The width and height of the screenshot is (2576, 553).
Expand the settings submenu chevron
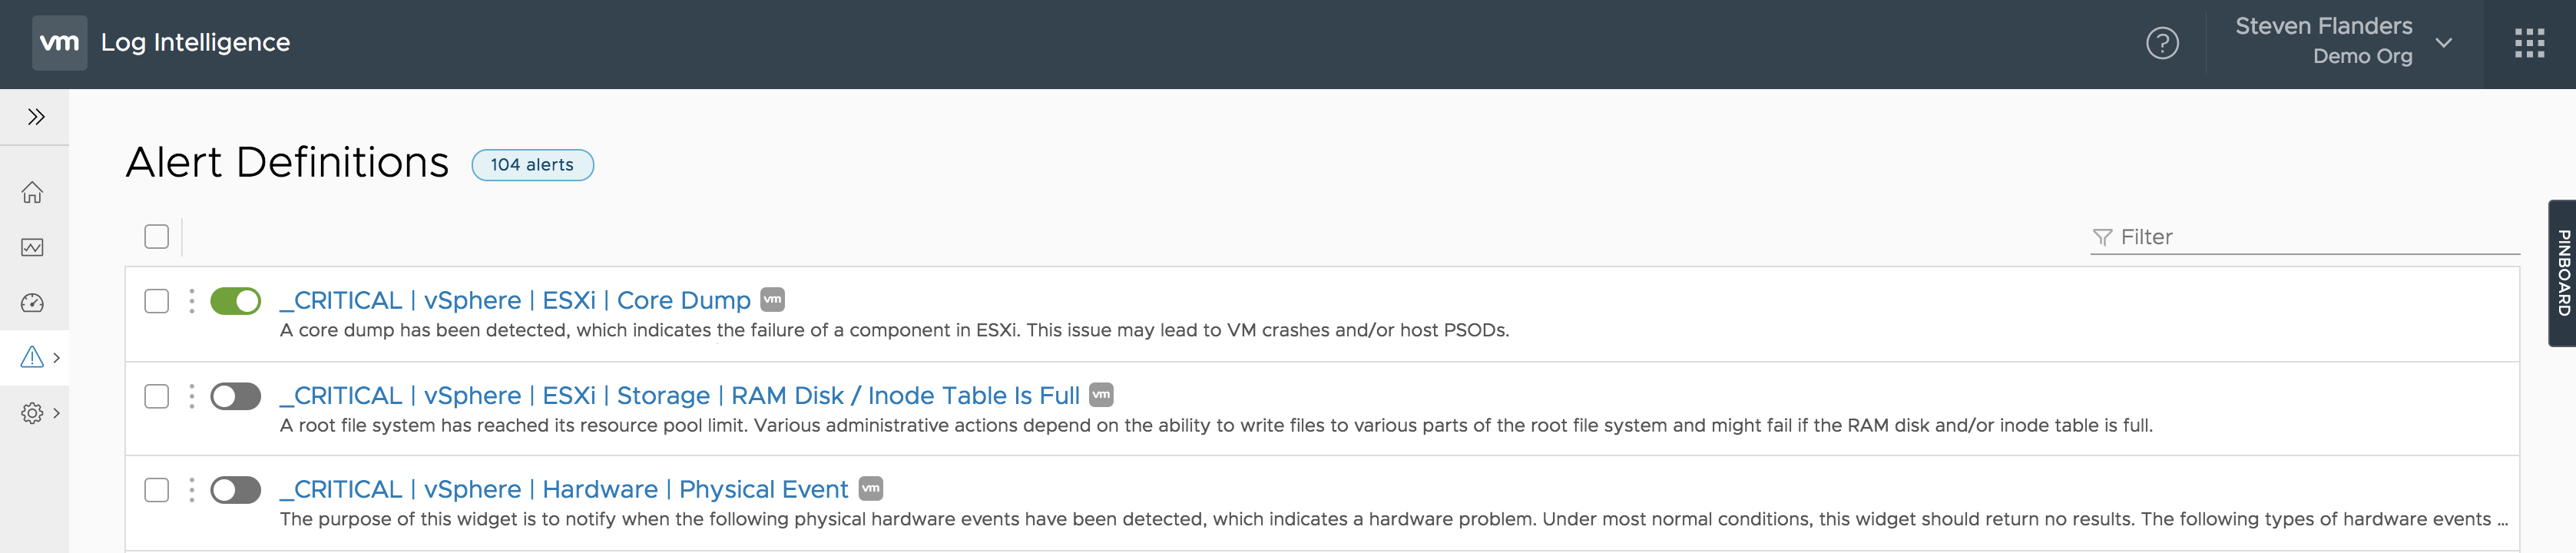57,413
